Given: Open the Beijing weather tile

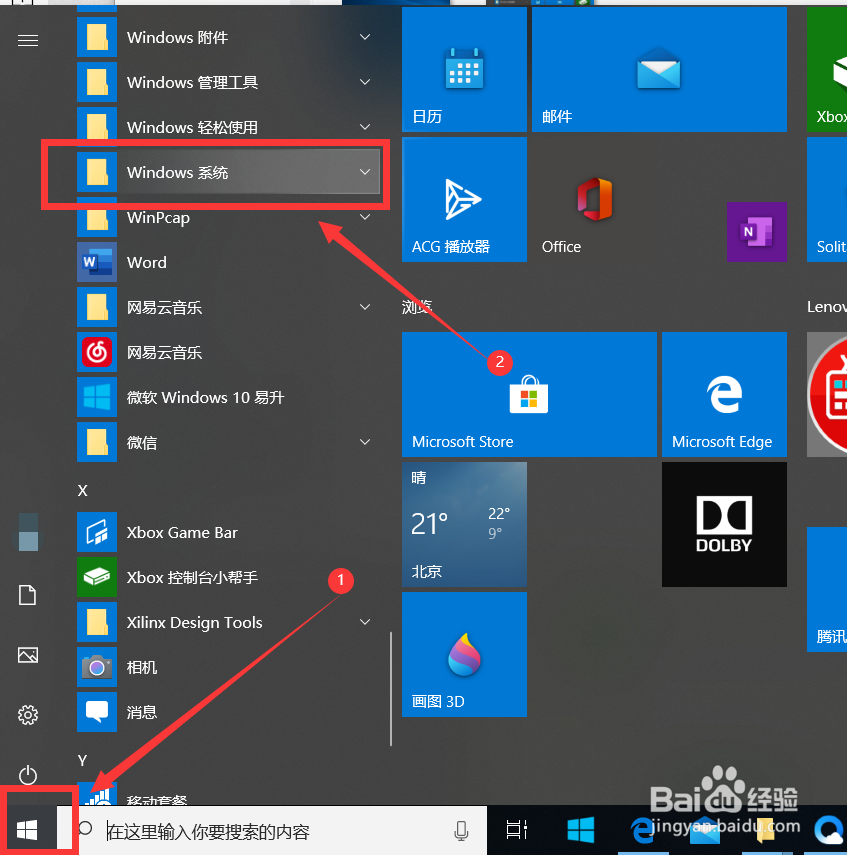Looking at the screenshot, I should tap(464, 525).
